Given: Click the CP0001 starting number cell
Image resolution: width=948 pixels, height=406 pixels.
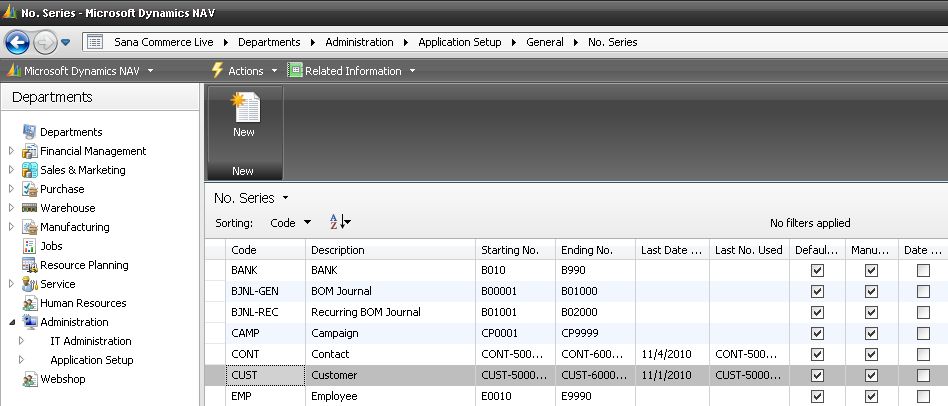Looking at the screenshot, I should [516, 334].
